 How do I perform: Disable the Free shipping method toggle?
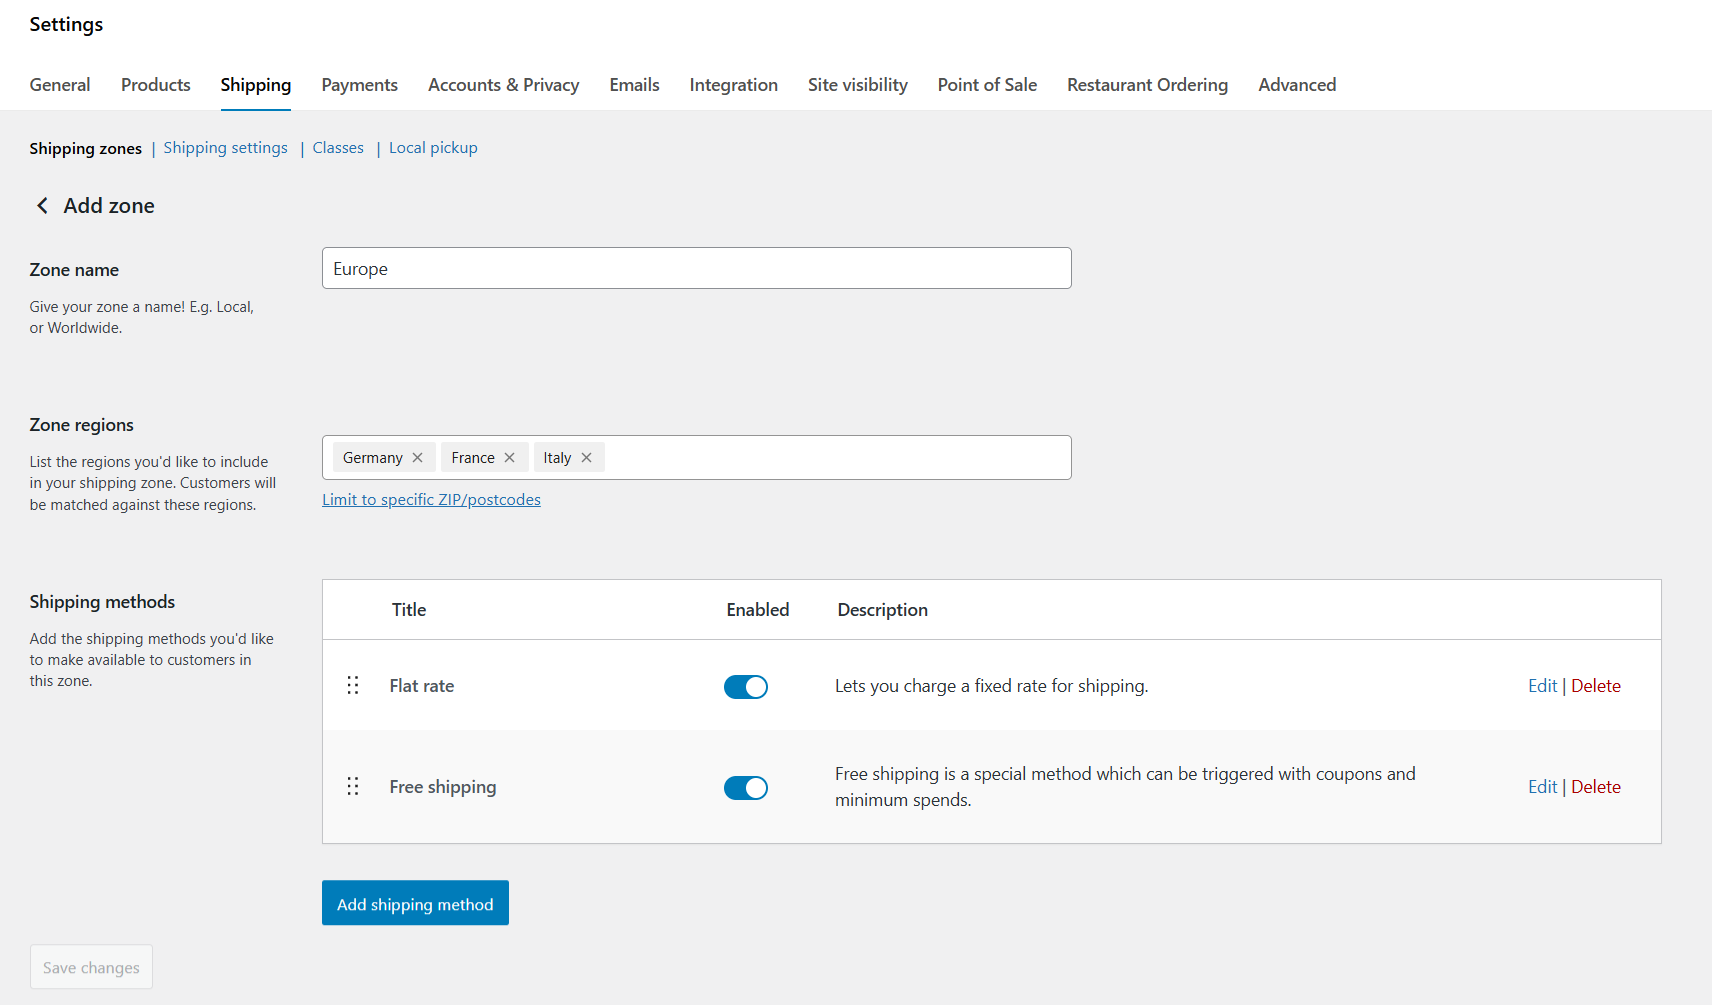click(746, 788)
